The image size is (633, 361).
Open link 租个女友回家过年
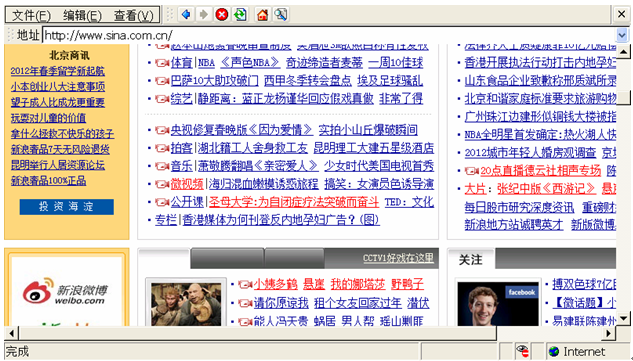(358, 303)
